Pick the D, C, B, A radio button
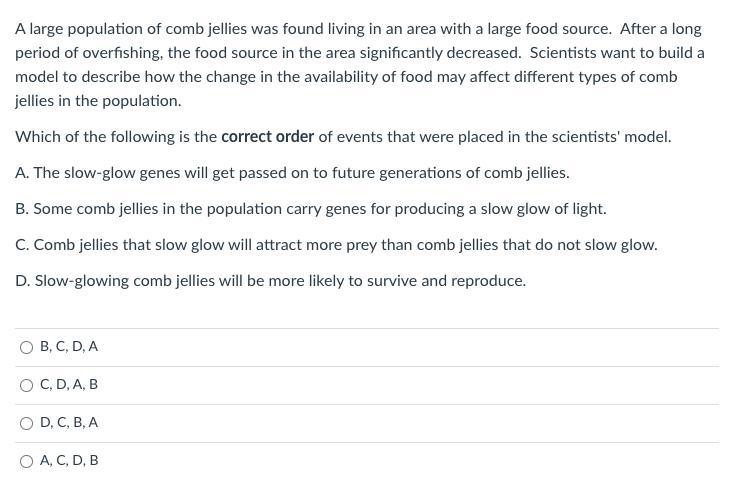The width and height of the screenshot is (732, 486). coord(26,423)
